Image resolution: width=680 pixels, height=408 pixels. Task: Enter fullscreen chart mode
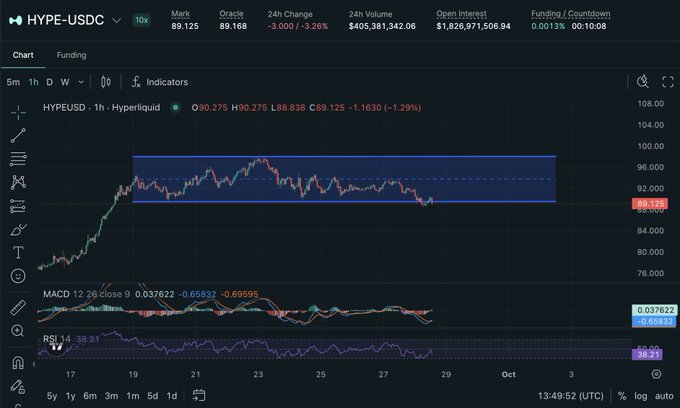668,82
